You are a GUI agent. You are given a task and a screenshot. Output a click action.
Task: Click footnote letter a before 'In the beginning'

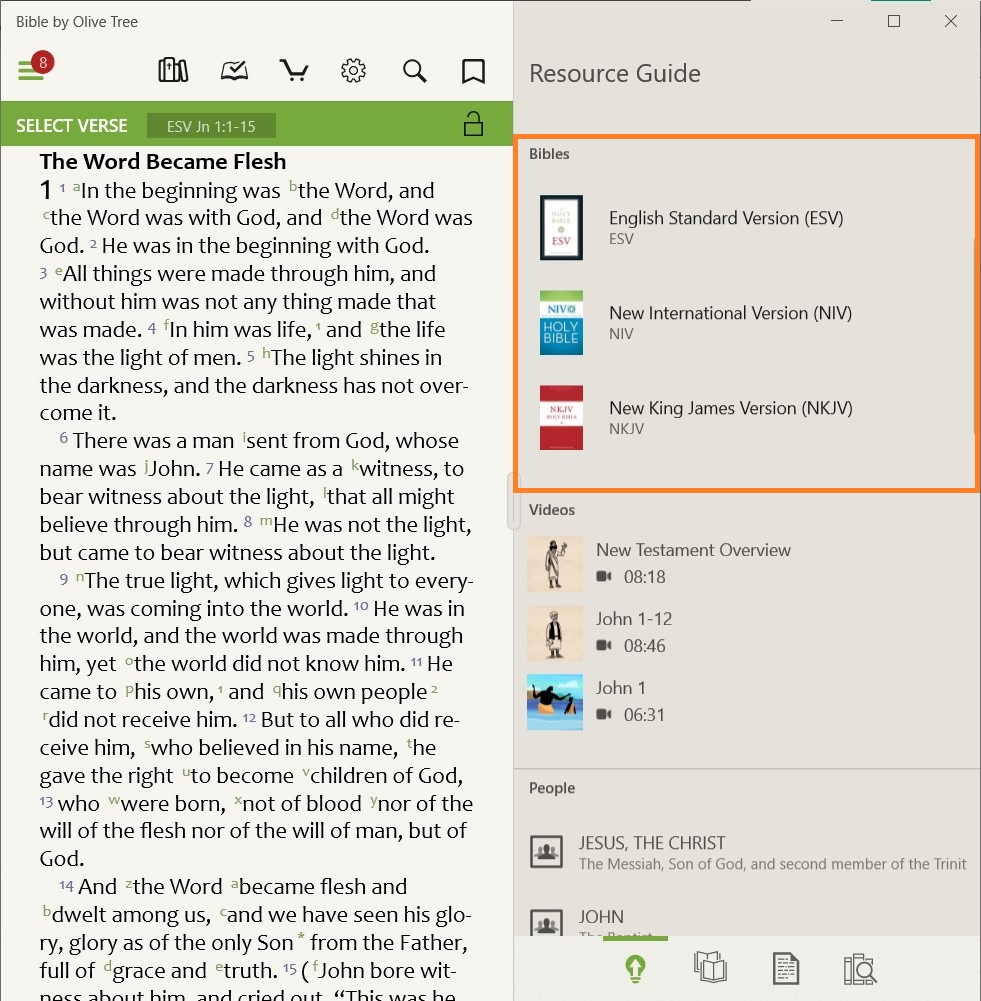[77, 186]
